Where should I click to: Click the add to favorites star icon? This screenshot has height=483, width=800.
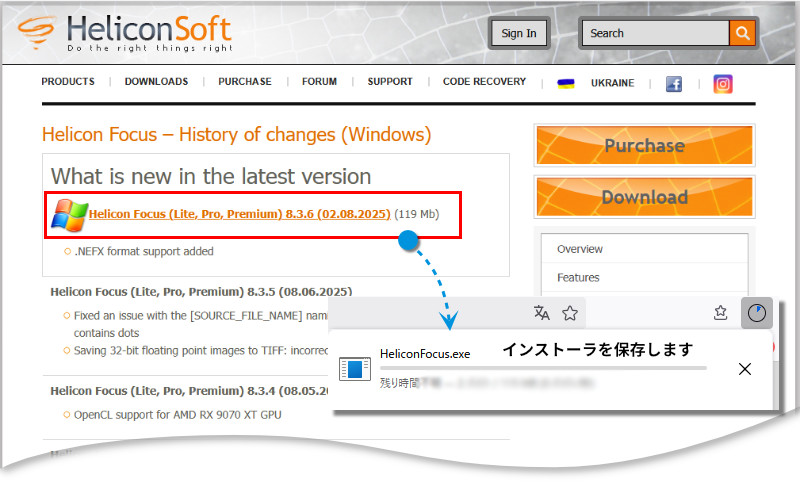pos(570,313)
